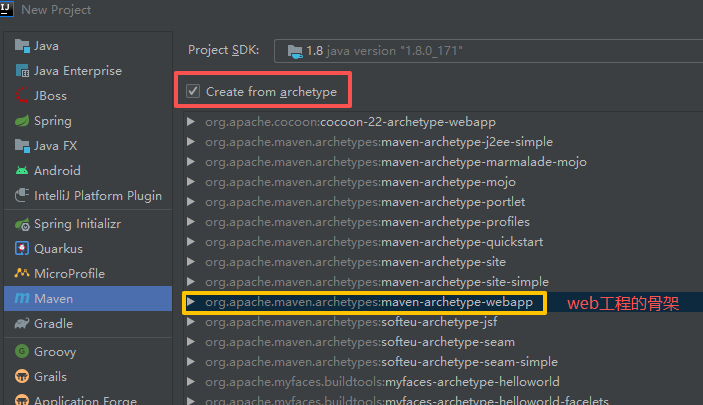Select softeu-archetype-seam archetype text
Image resolution: width=703 pixels, height=405 pixels.
point(360,342)
